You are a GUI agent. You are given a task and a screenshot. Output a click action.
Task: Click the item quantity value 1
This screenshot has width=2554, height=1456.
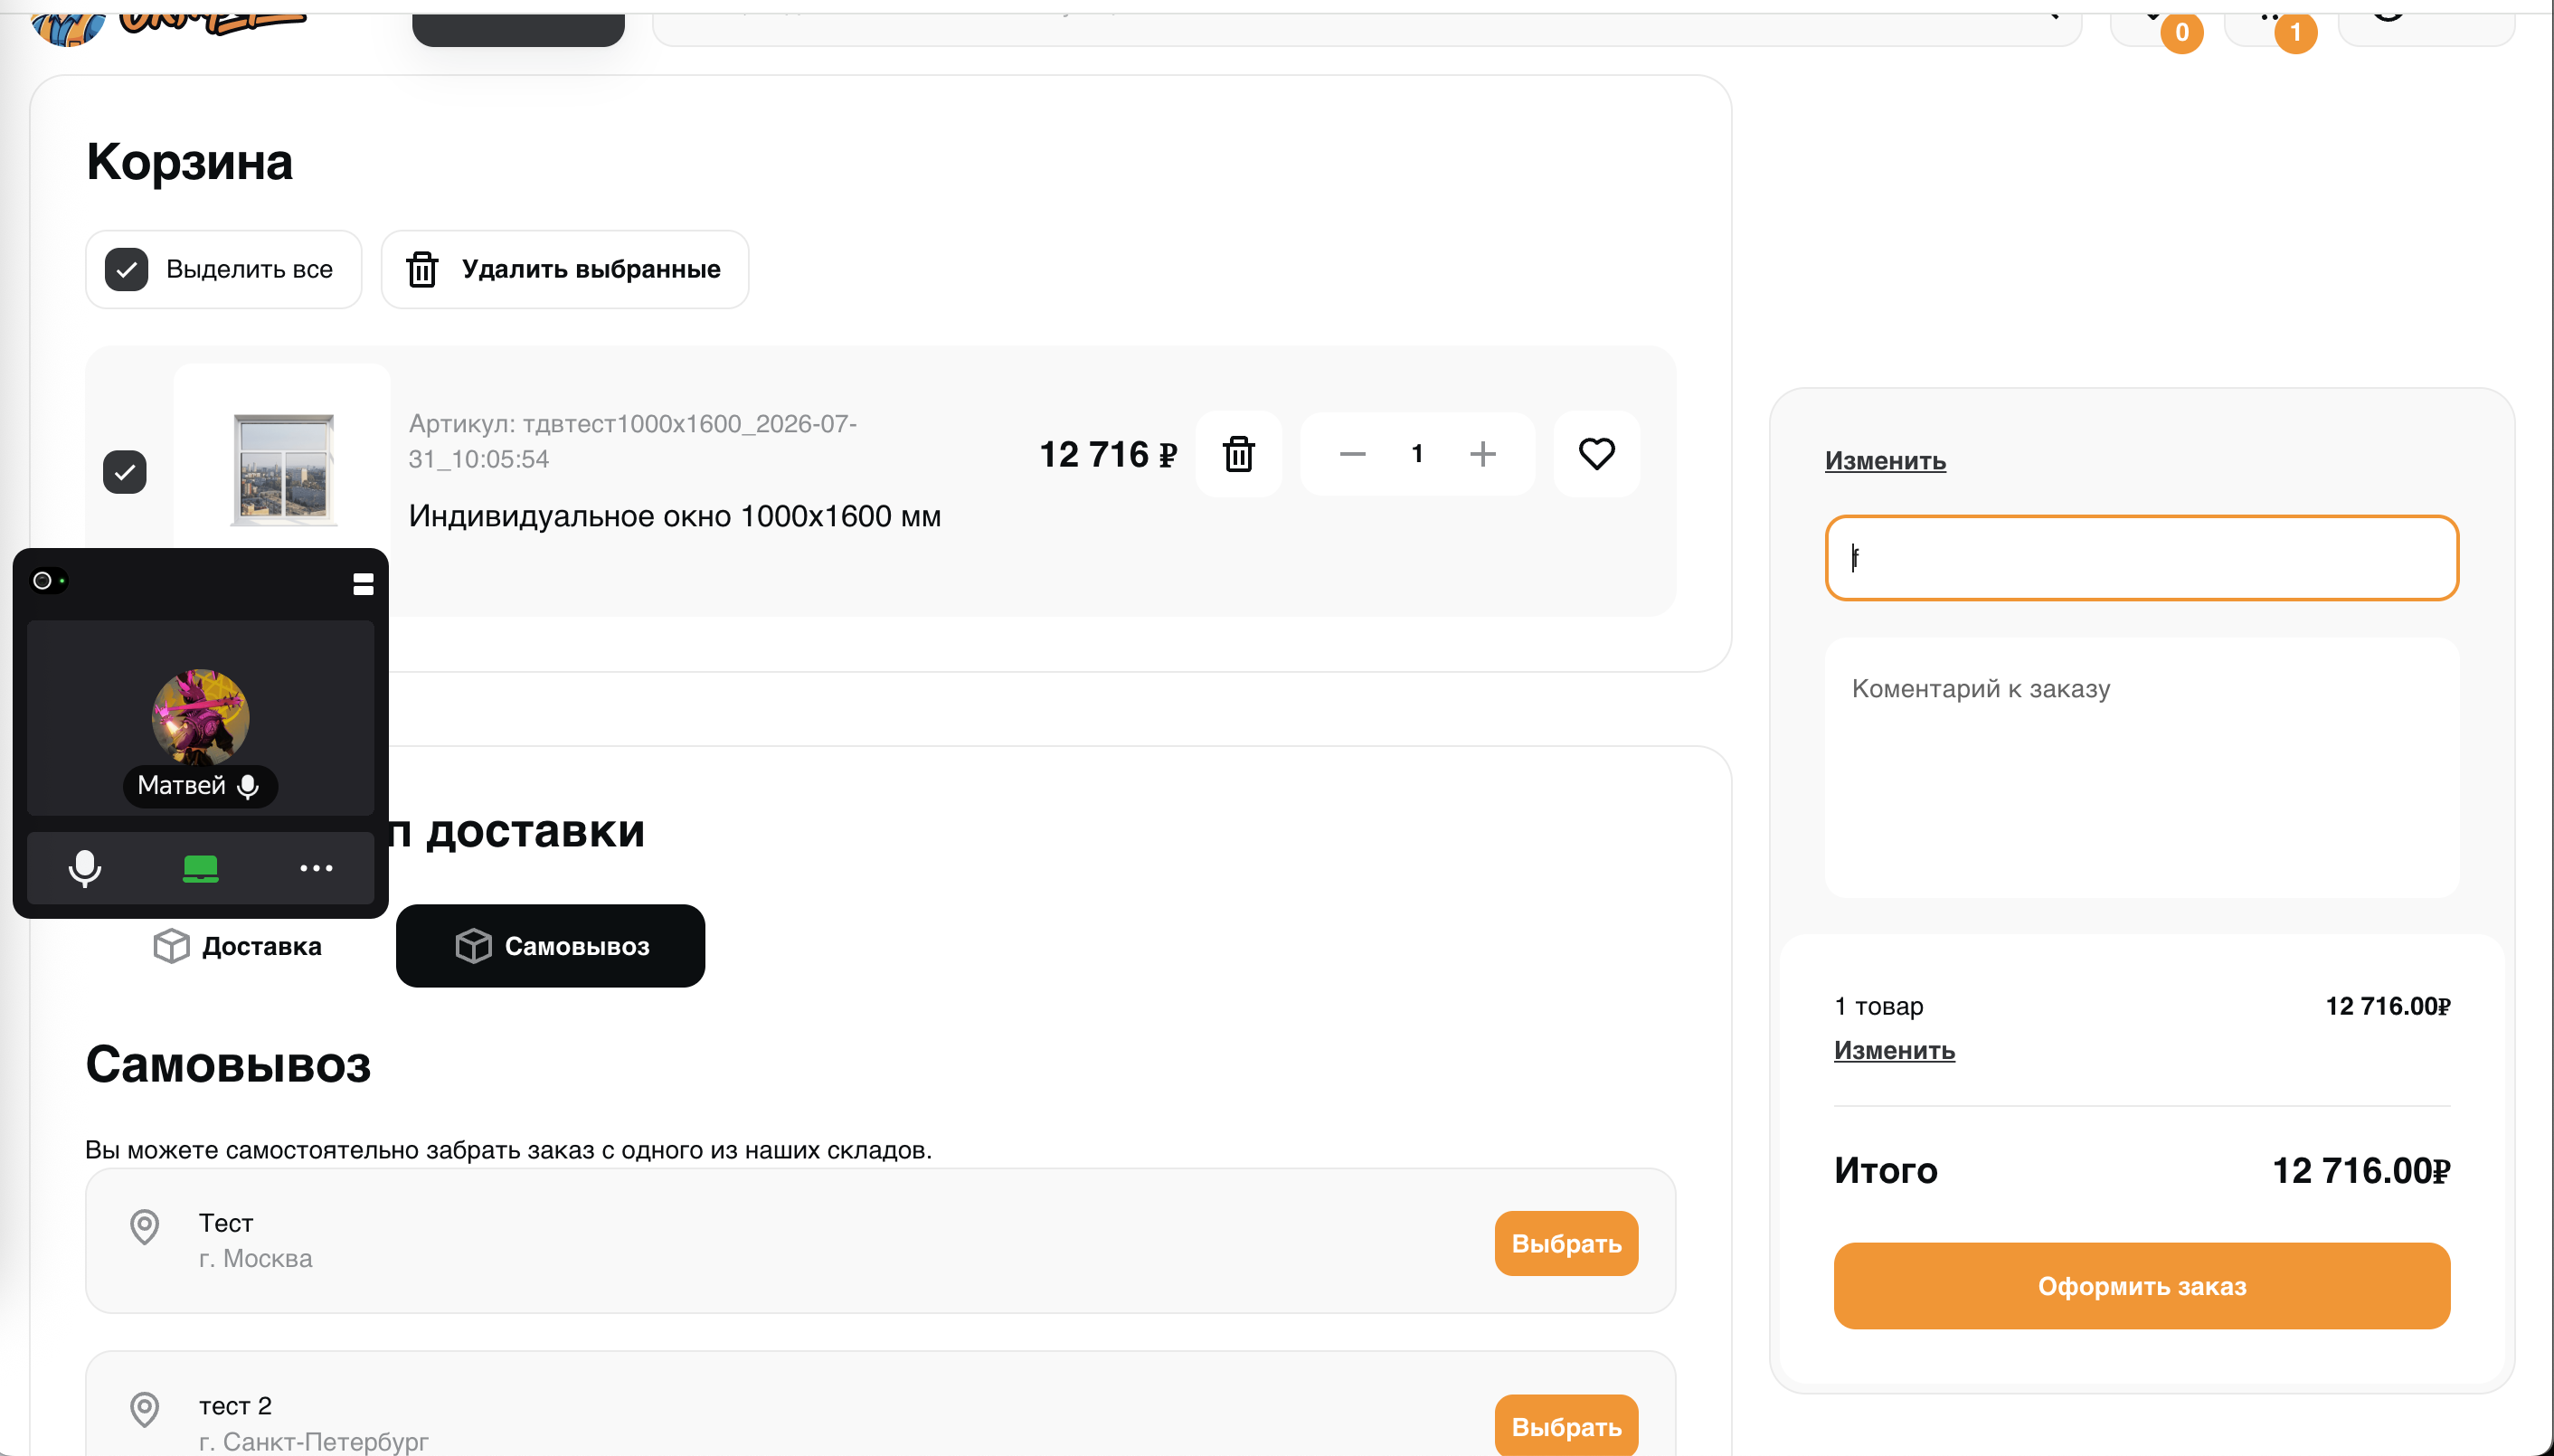pos(1417,454)
